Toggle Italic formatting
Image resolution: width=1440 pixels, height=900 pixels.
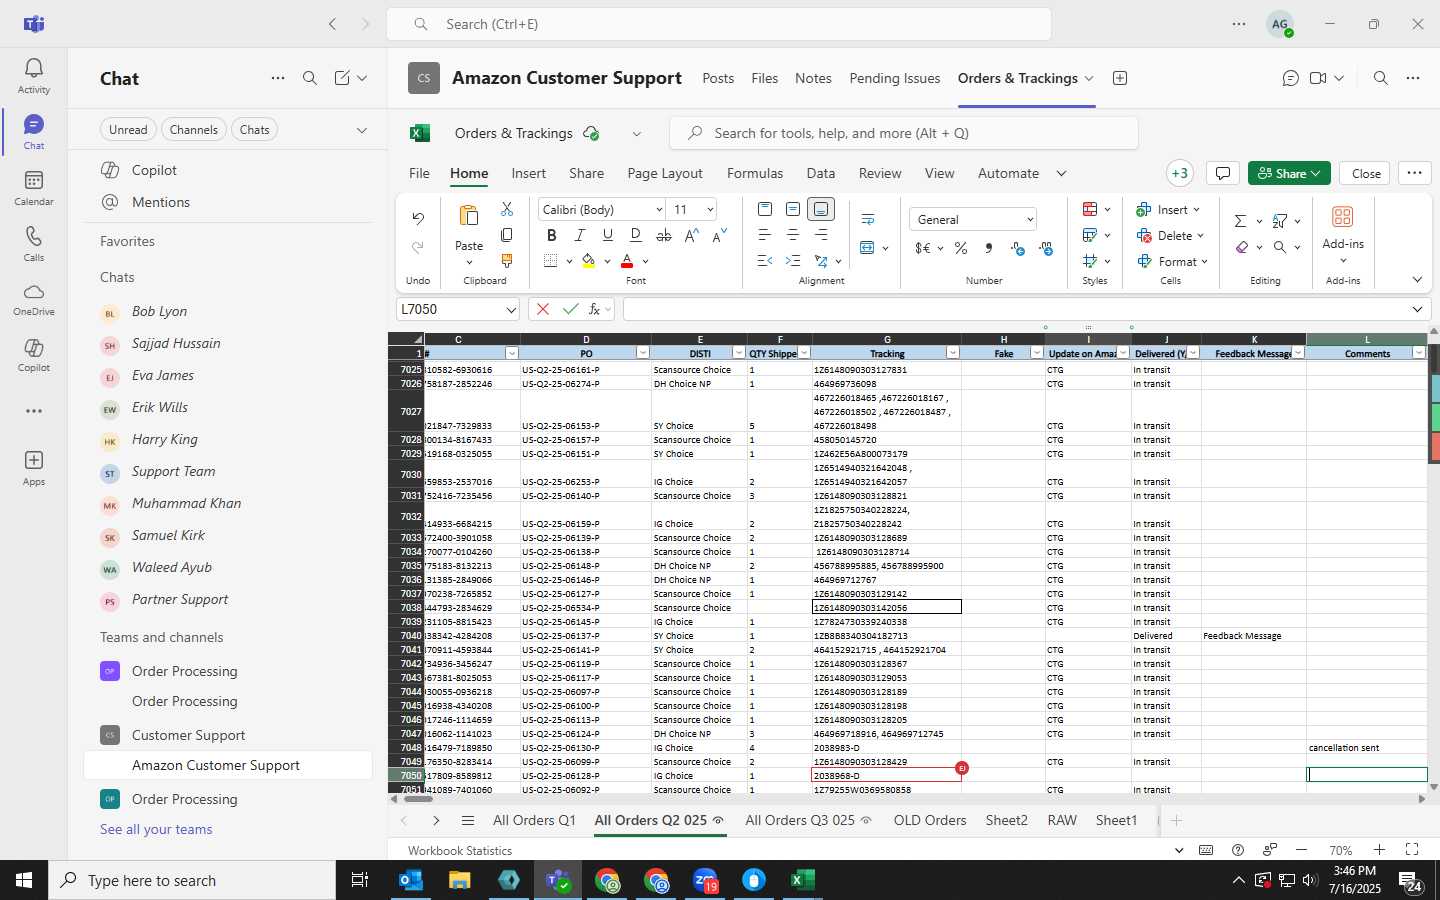point(579,235)
